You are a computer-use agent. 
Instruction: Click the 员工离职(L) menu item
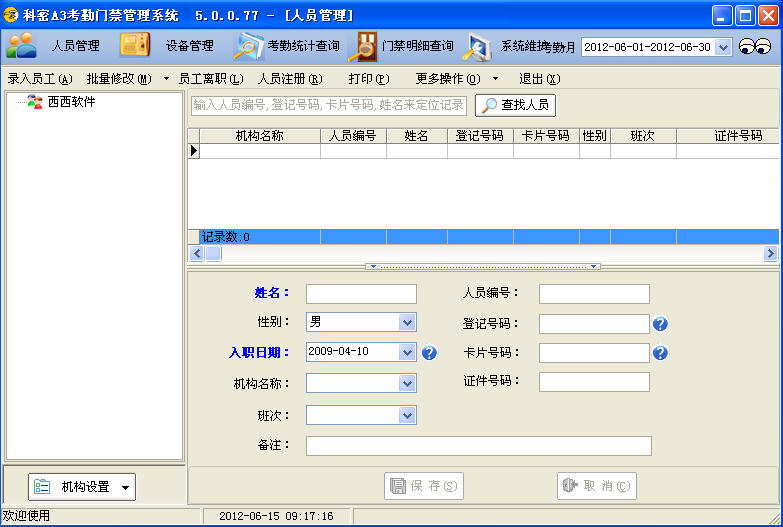[x=211, y=79]
